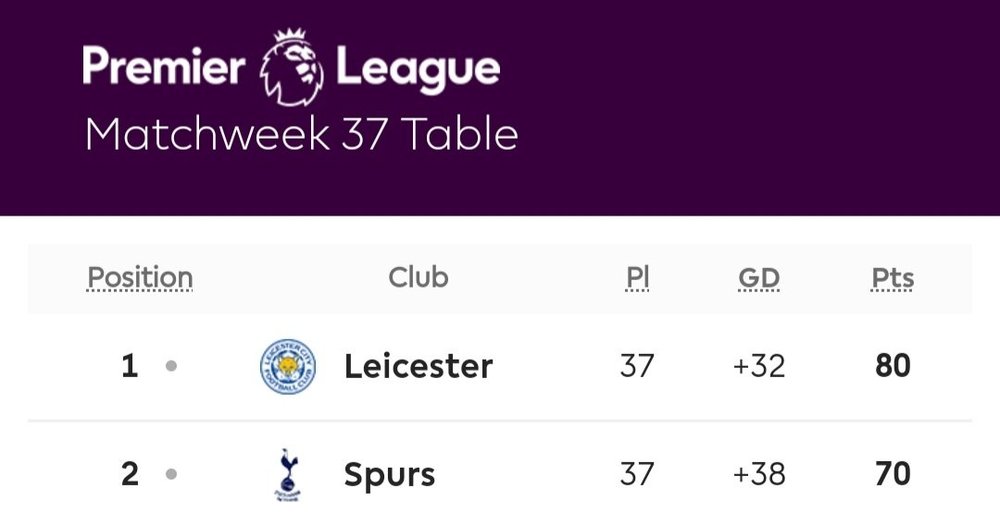Click the League word in the header logo
Viewport: 1000px width, 525px height.
click(x=418, y=69)
